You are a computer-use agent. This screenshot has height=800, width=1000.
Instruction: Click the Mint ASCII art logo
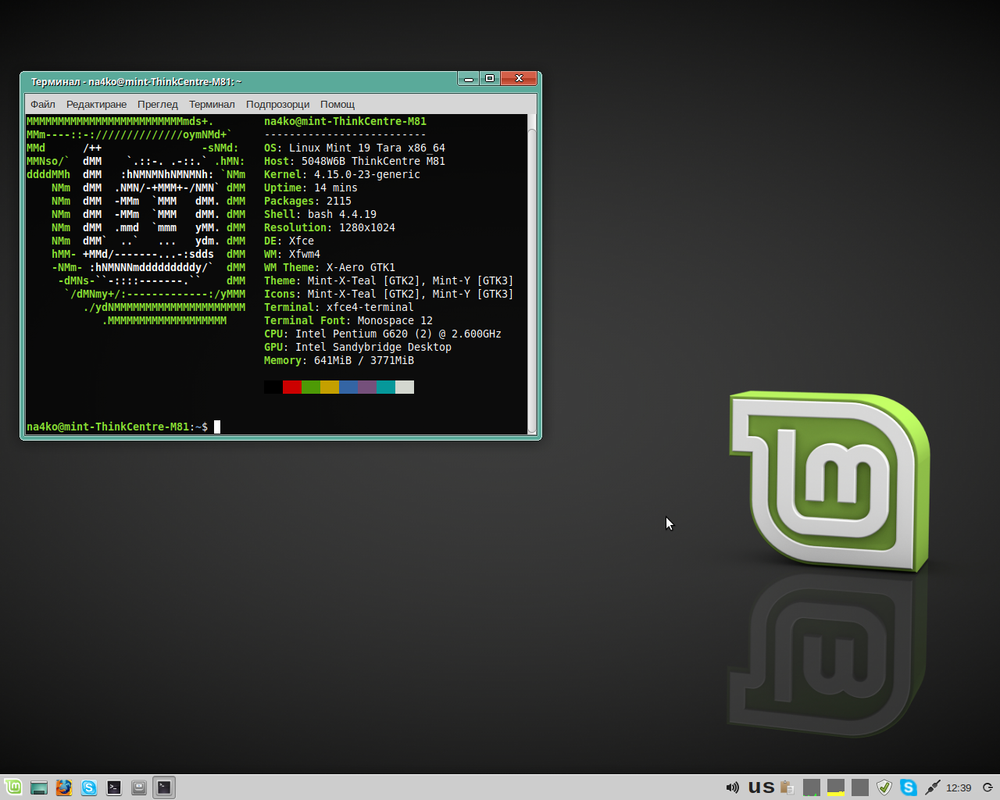pyautogui.click(x=136, y=221)
